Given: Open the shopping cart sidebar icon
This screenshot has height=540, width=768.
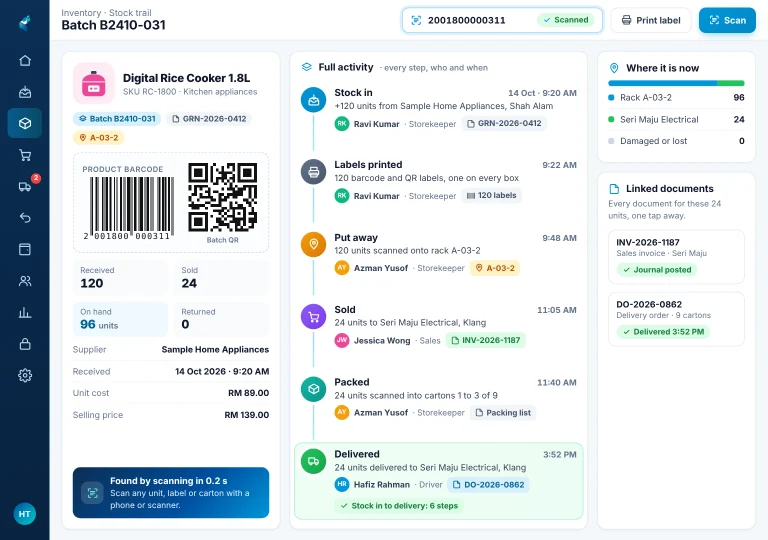Looking at the screenshot, I should tap(25, 155).
